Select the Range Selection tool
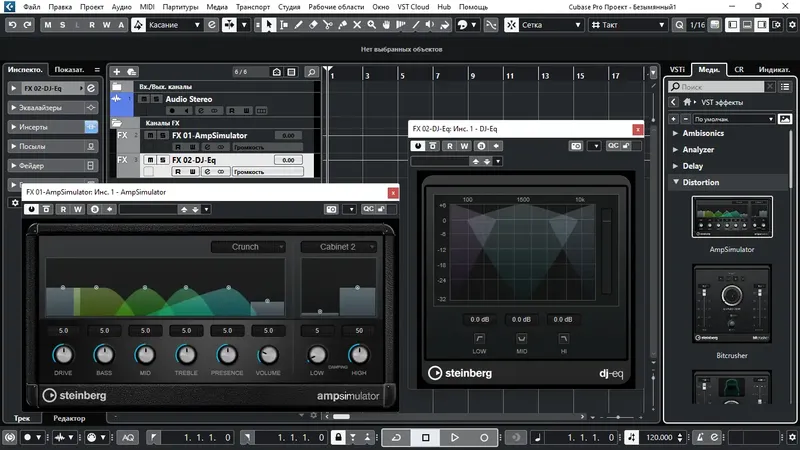 tap(284, 24)
